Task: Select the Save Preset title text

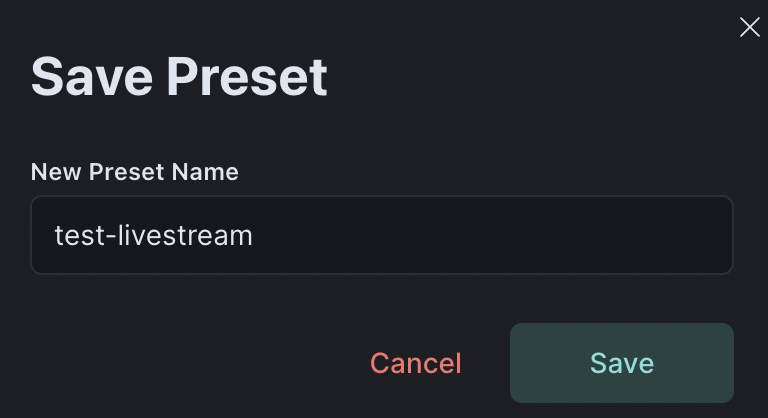Action: [x=179, y=77]
